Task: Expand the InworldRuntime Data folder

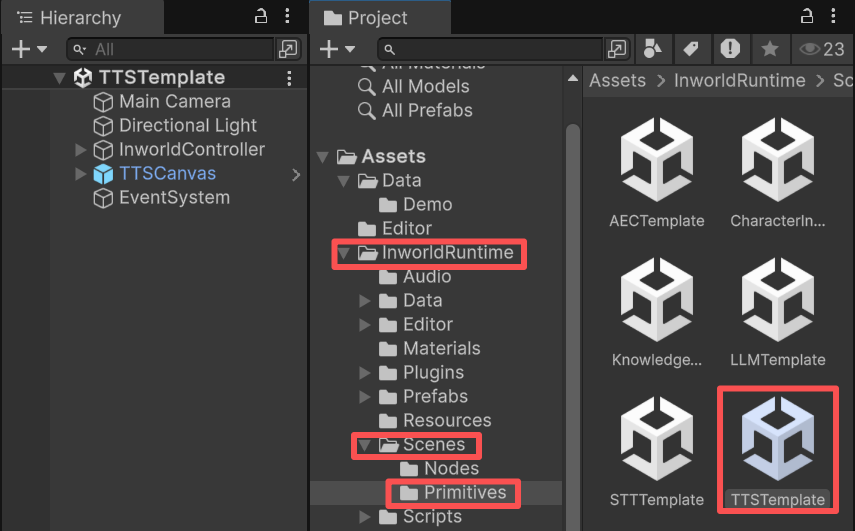Action: (365, 301)
